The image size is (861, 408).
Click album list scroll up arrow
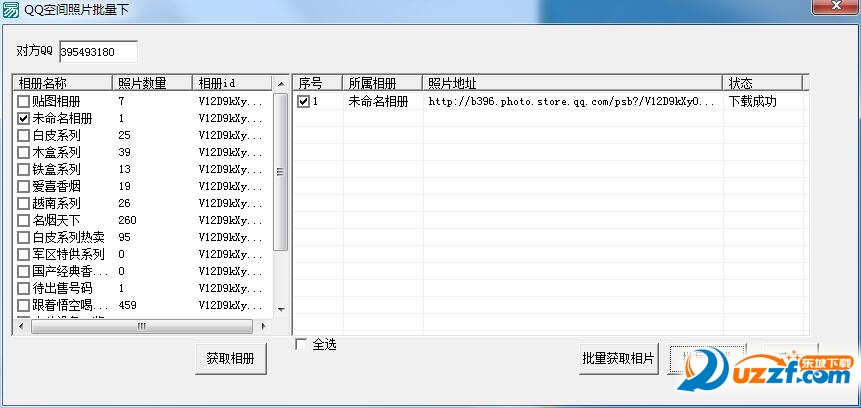[281, 84]
